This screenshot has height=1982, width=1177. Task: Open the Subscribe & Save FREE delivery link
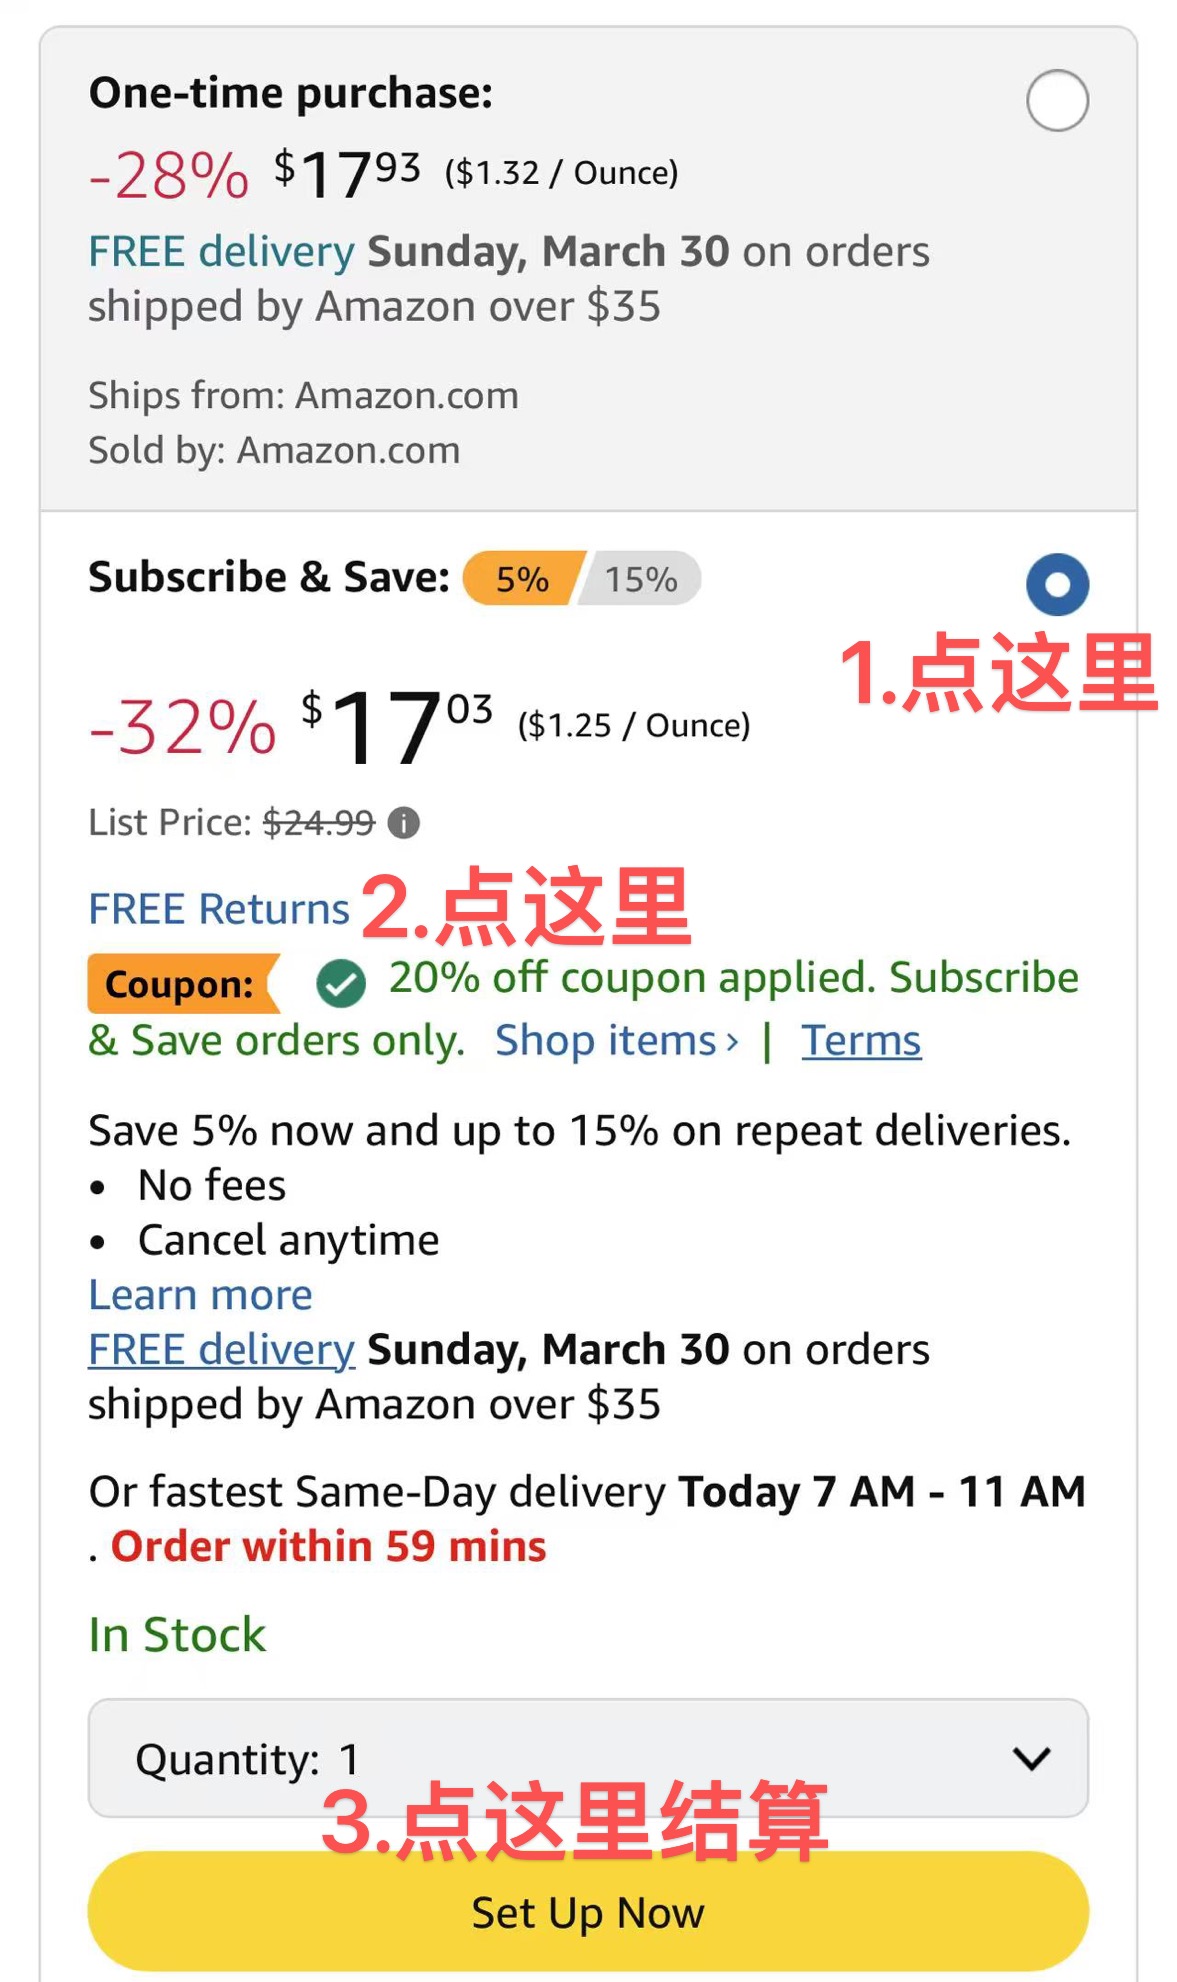pos(221,1350)
